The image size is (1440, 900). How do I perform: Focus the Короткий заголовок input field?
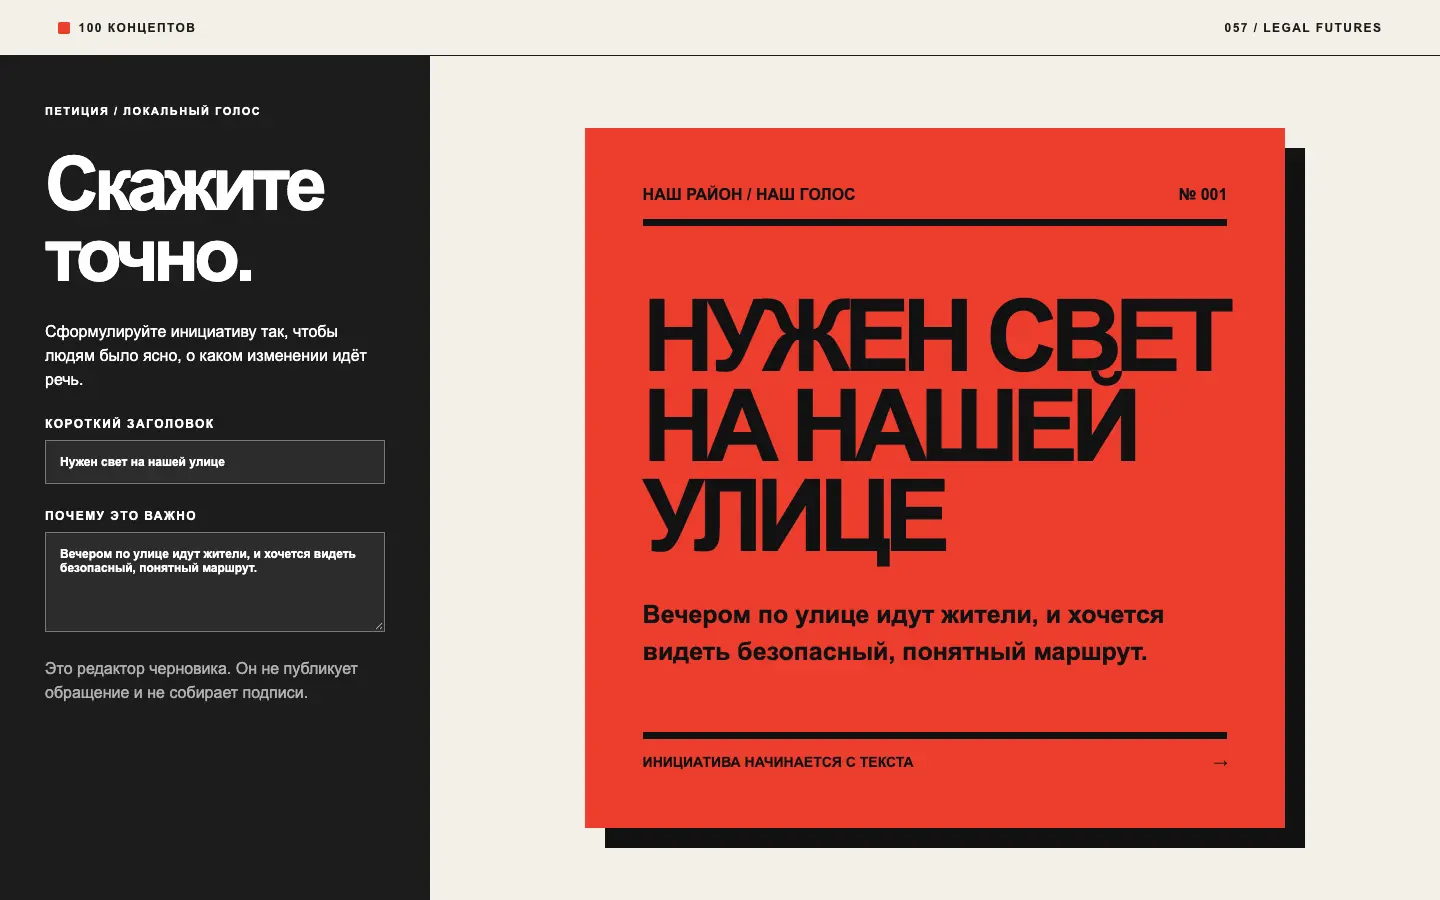coord(215,462)
